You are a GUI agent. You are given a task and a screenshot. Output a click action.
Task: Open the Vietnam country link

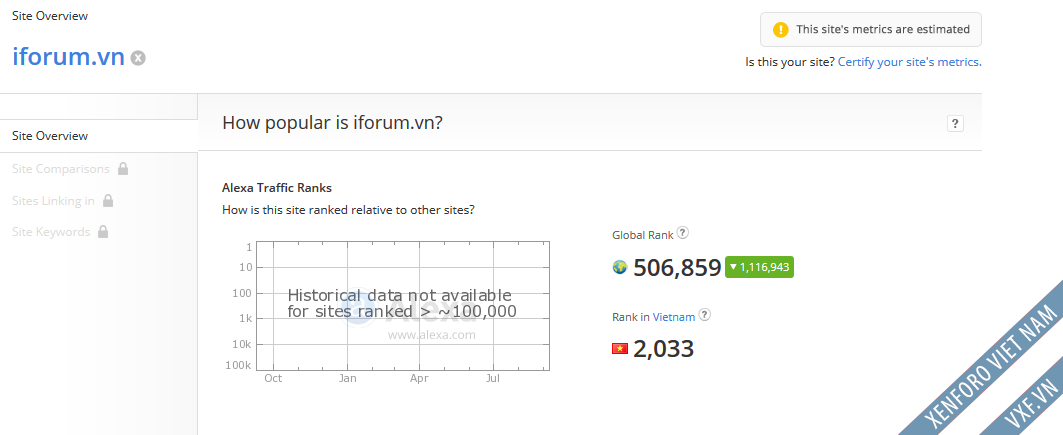(674, 316)
